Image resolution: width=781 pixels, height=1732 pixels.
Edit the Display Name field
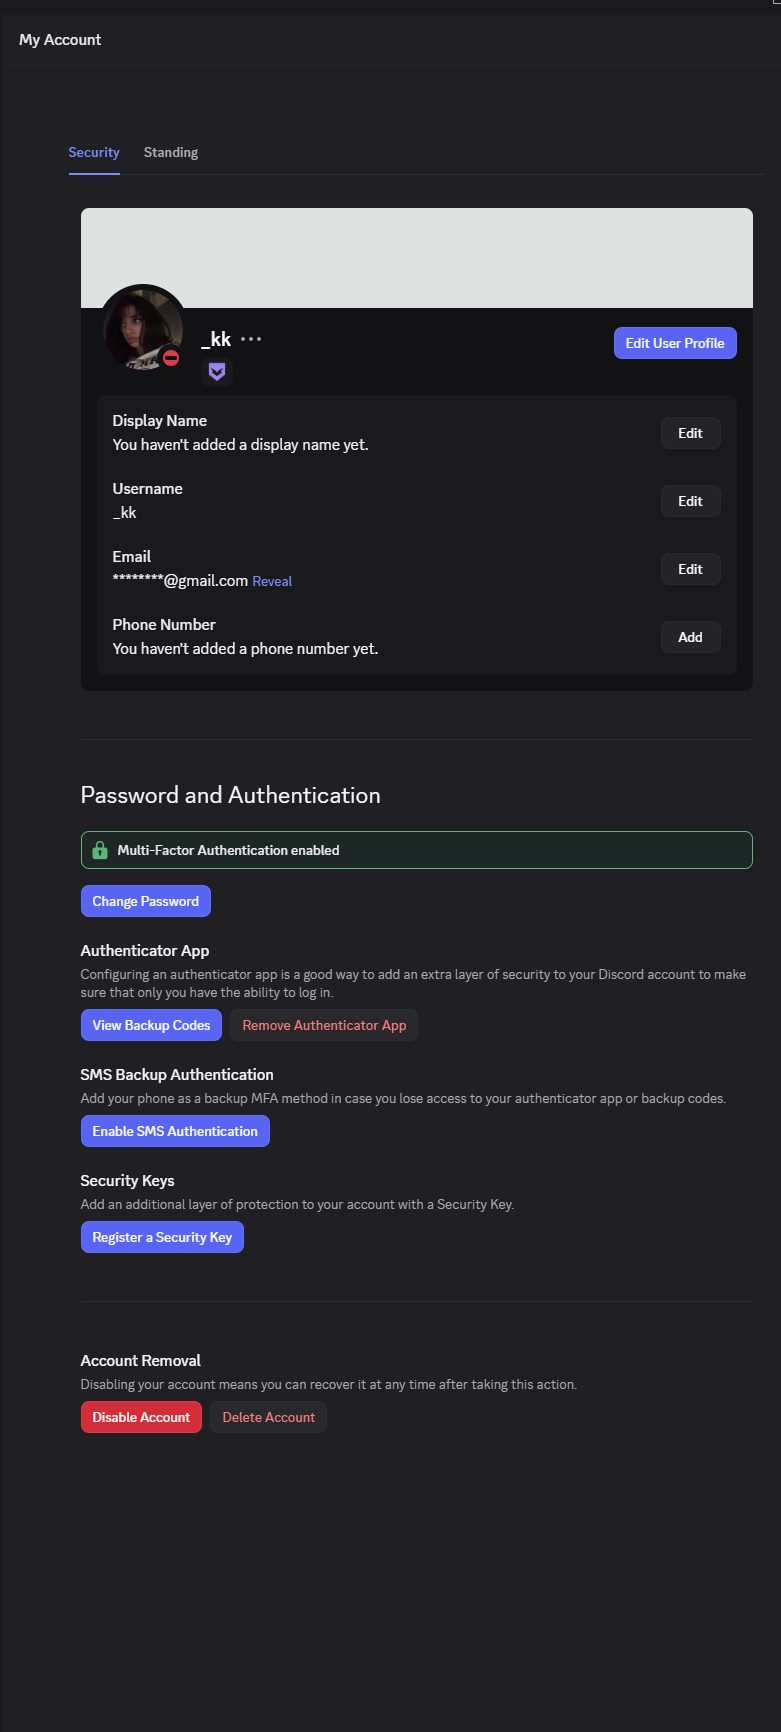pos(690,433)
